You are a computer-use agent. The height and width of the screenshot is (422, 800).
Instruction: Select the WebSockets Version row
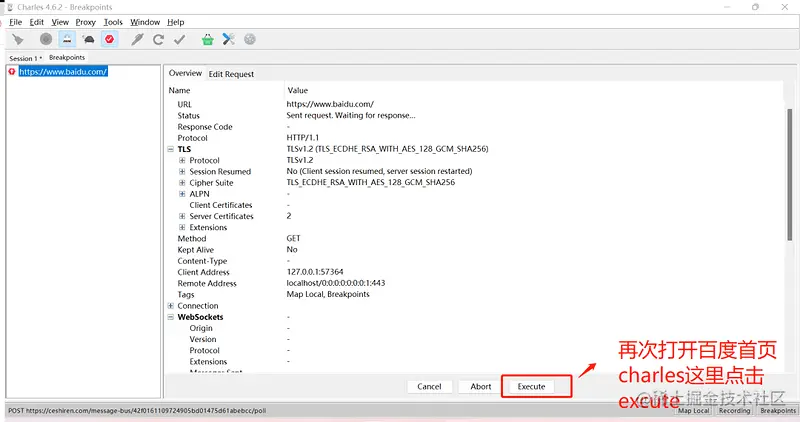pyautogui.click(x=475, y=339)
